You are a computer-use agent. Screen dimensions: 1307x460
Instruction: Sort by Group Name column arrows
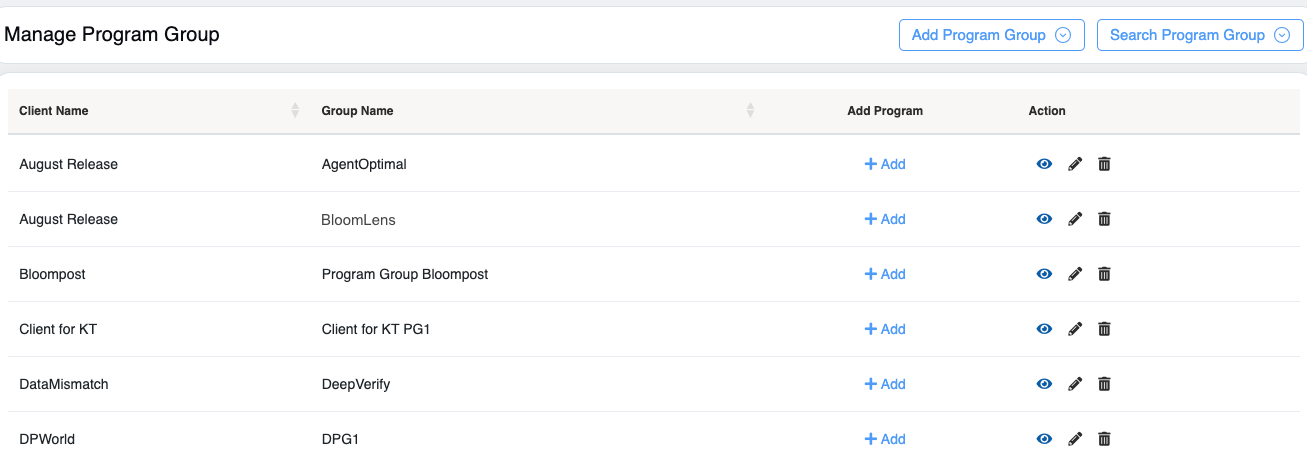(750, 111)
